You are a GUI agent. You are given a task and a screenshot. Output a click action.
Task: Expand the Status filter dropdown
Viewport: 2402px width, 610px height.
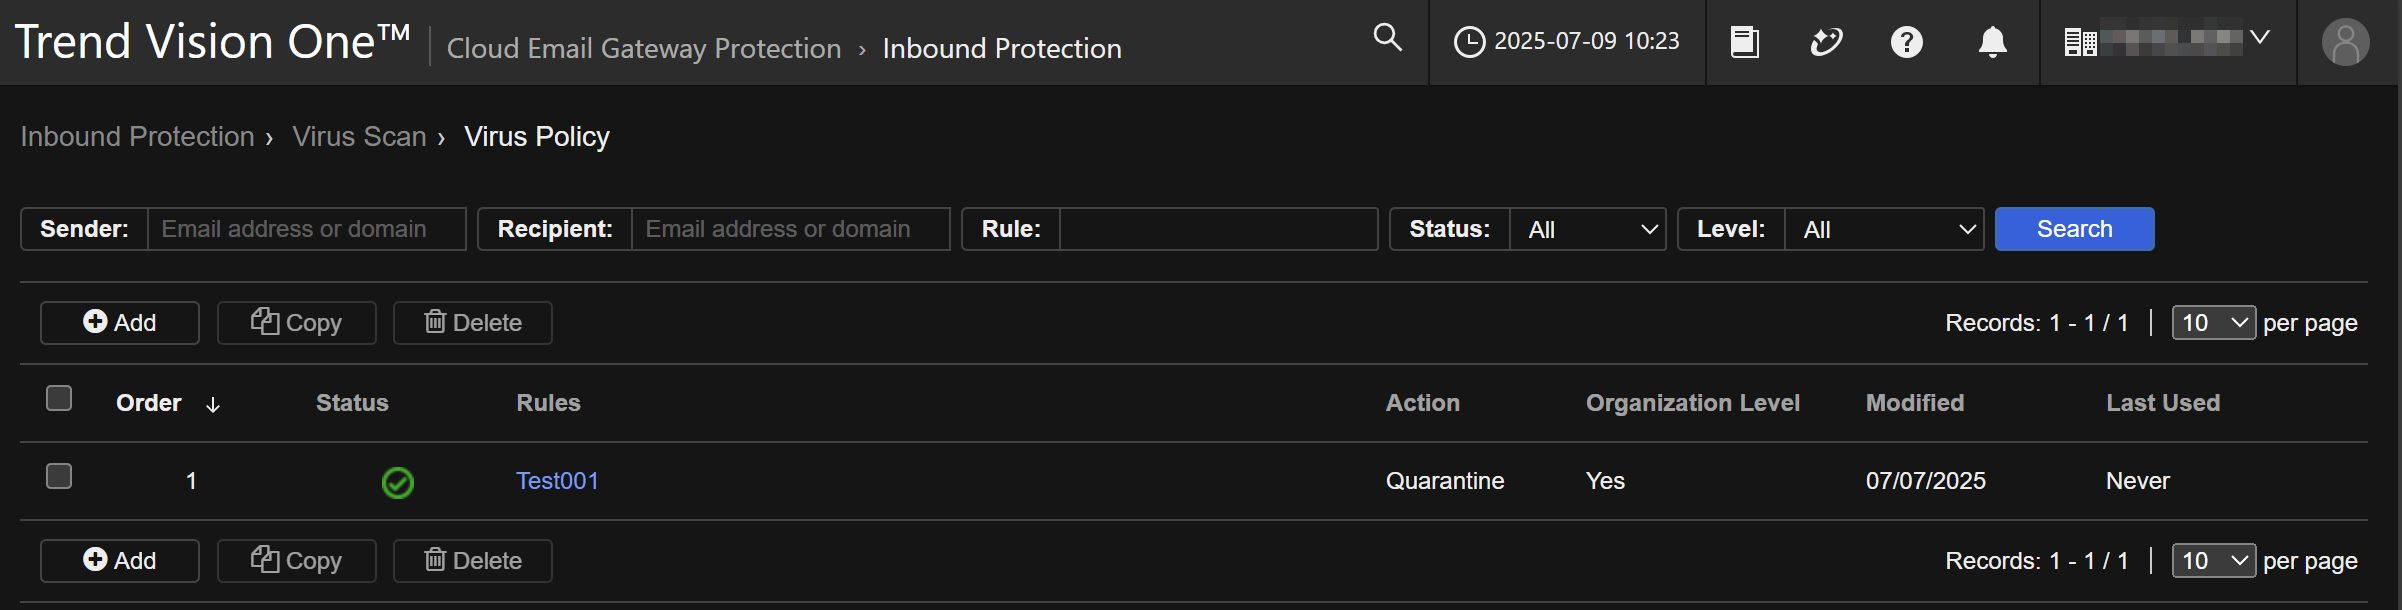pos(1587,229)
